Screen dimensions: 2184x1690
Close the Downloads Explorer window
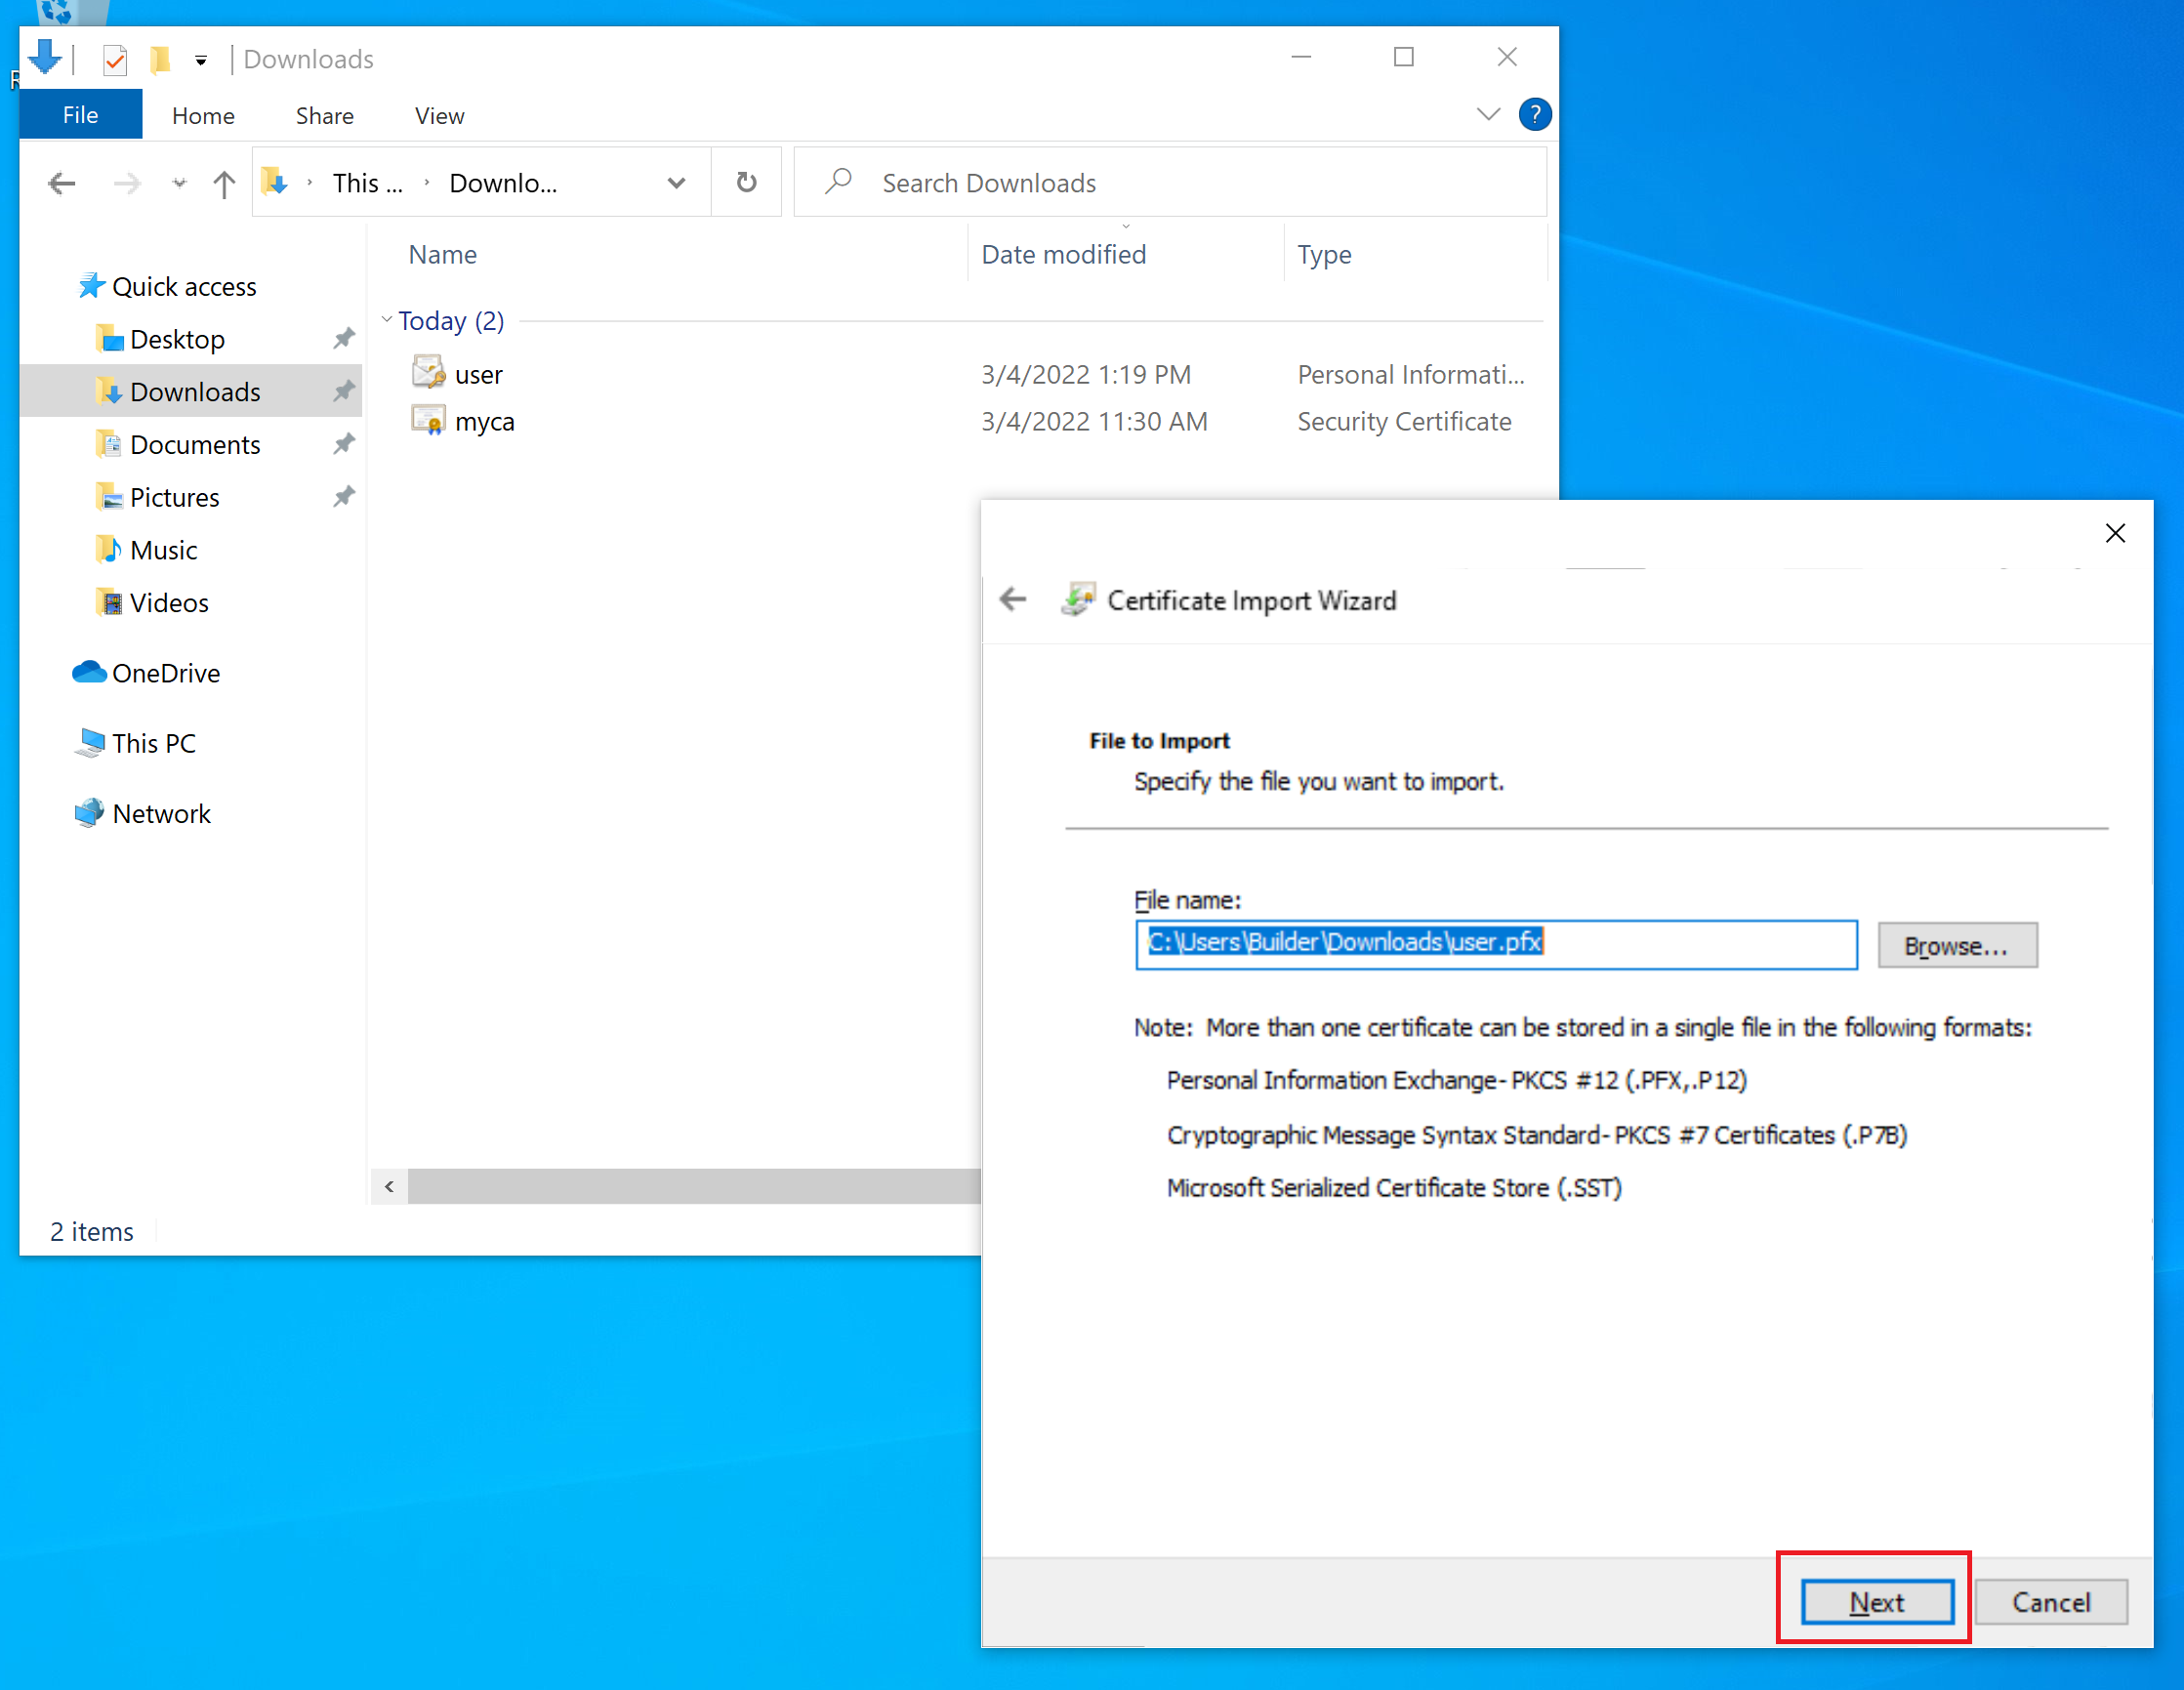pyautogui.click(x=1506, y=58)
